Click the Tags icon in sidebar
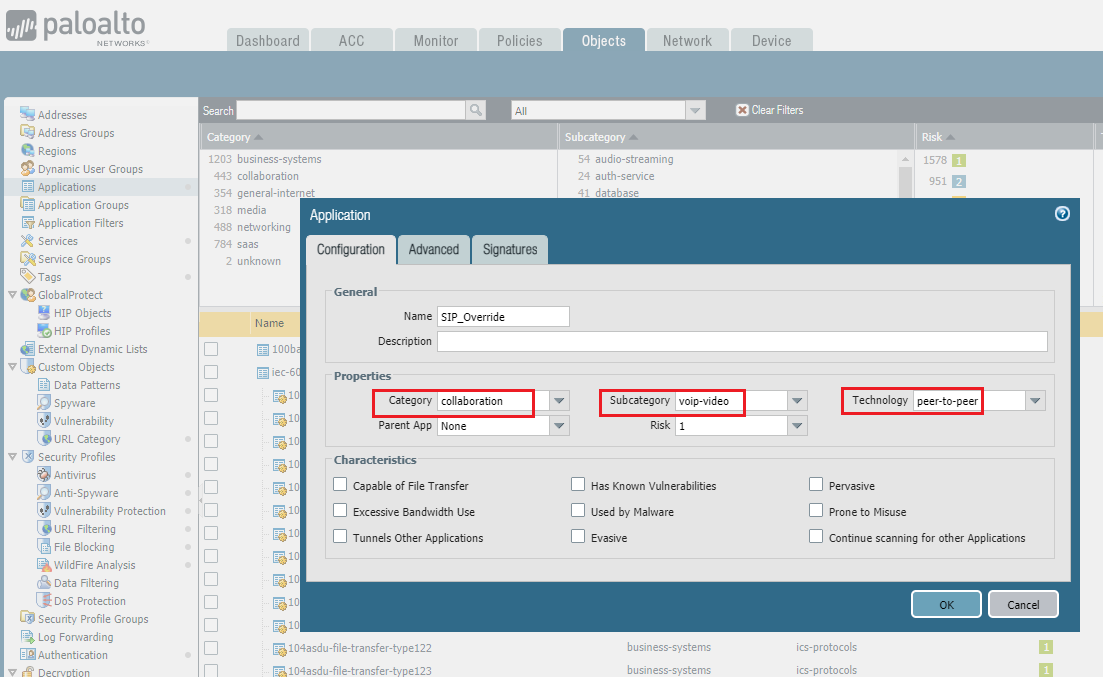1103x677 pixels. click(28, 277)
